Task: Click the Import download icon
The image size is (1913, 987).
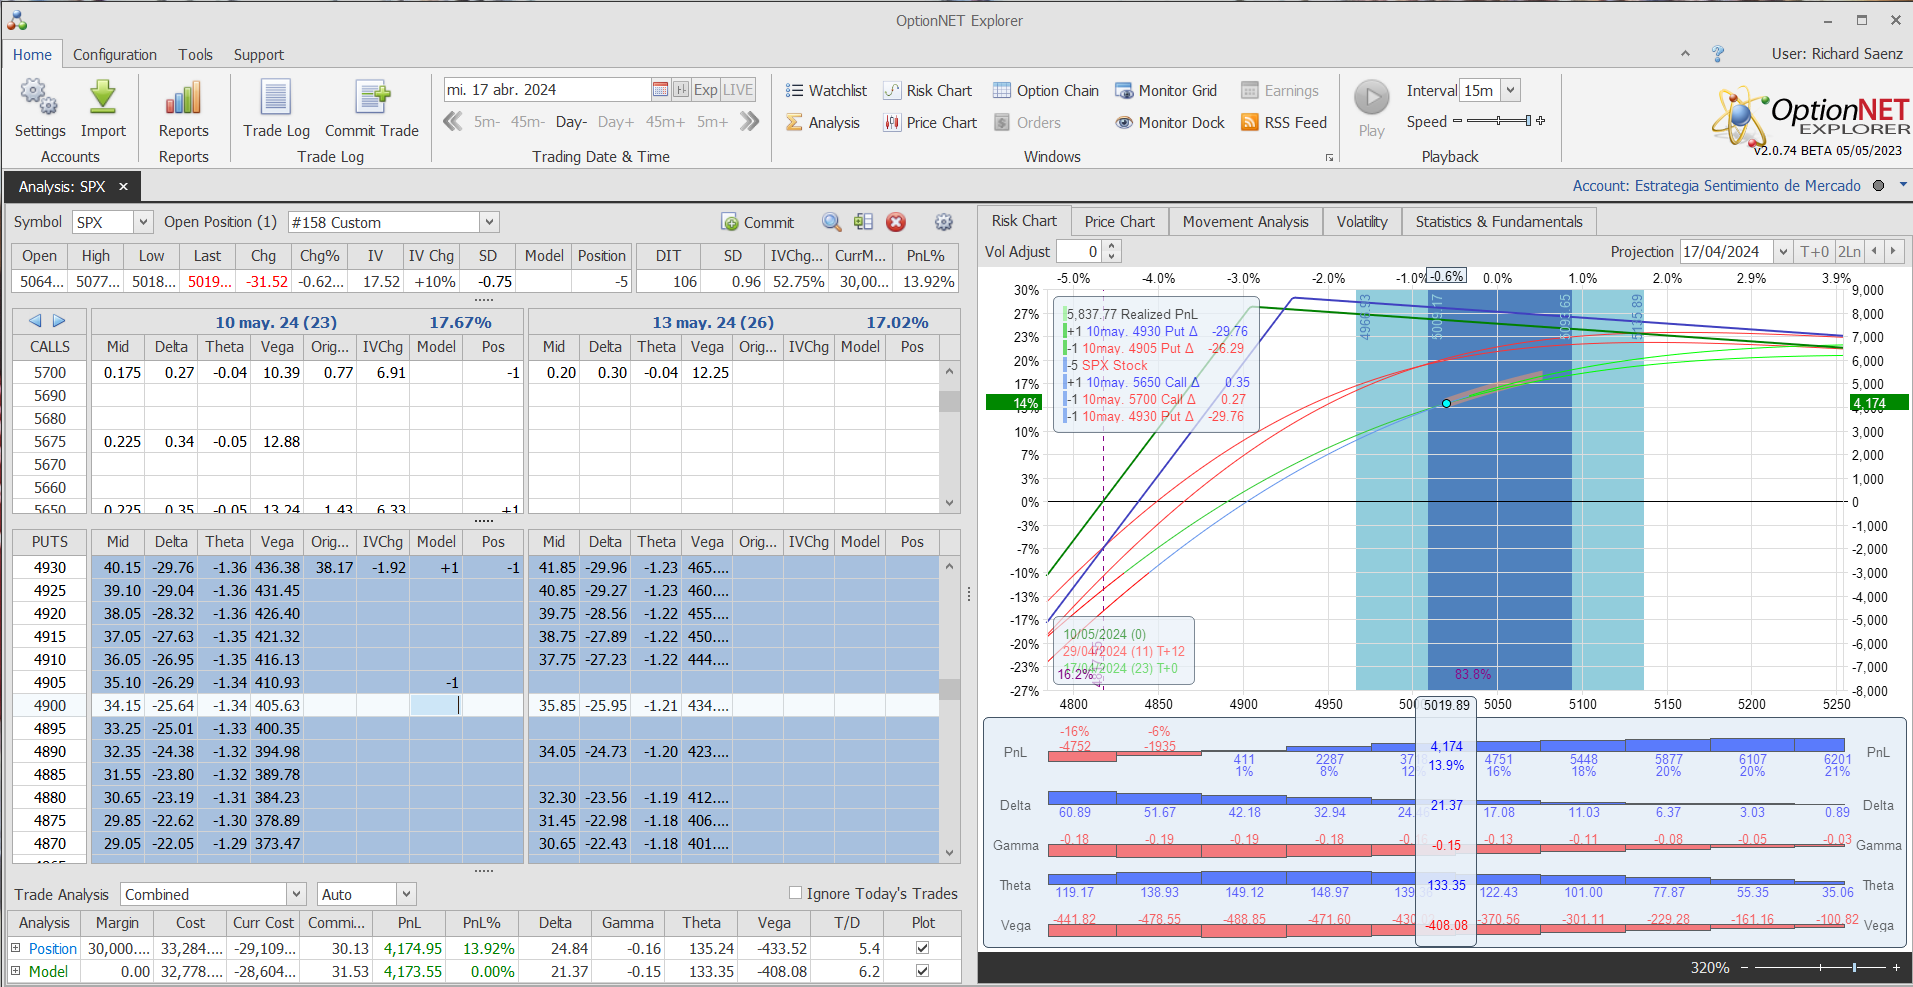Action: [x=103, y=98]
